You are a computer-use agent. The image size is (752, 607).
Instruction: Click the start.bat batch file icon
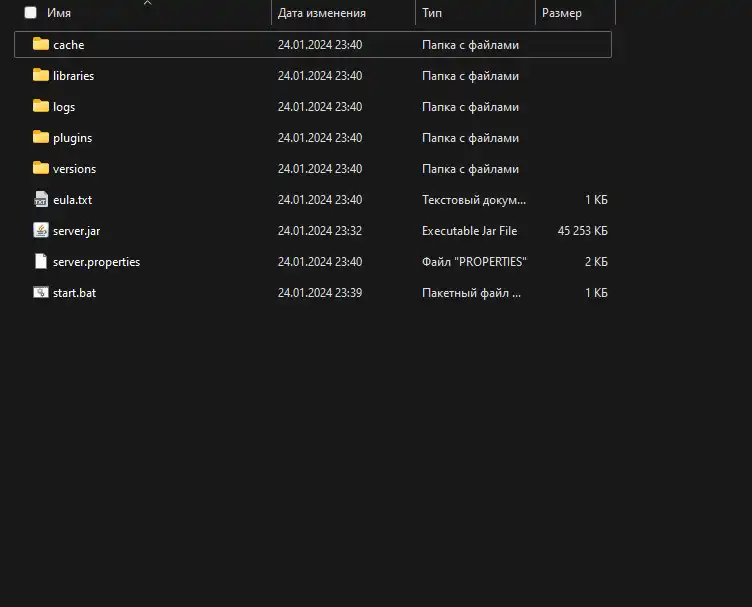click(x=41, y=292)
